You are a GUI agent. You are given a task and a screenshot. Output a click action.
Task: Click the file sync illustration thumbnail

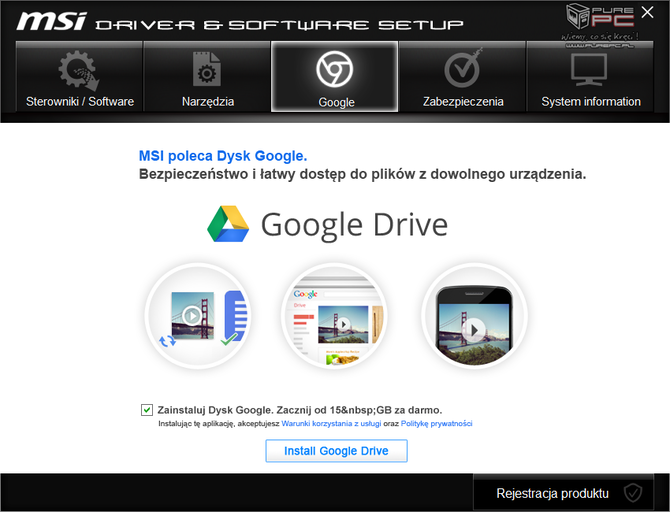198,316
